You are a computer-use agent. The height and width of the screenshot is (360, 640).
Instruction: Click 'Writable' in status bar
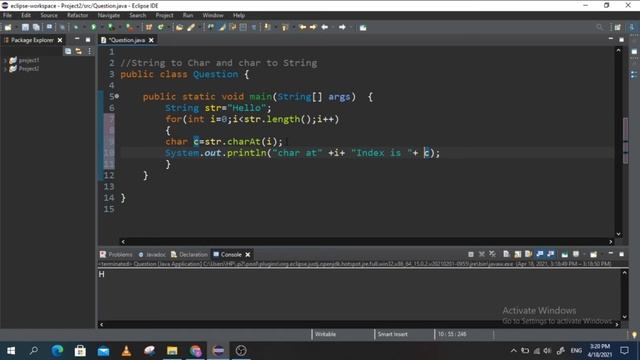[325, 334]
